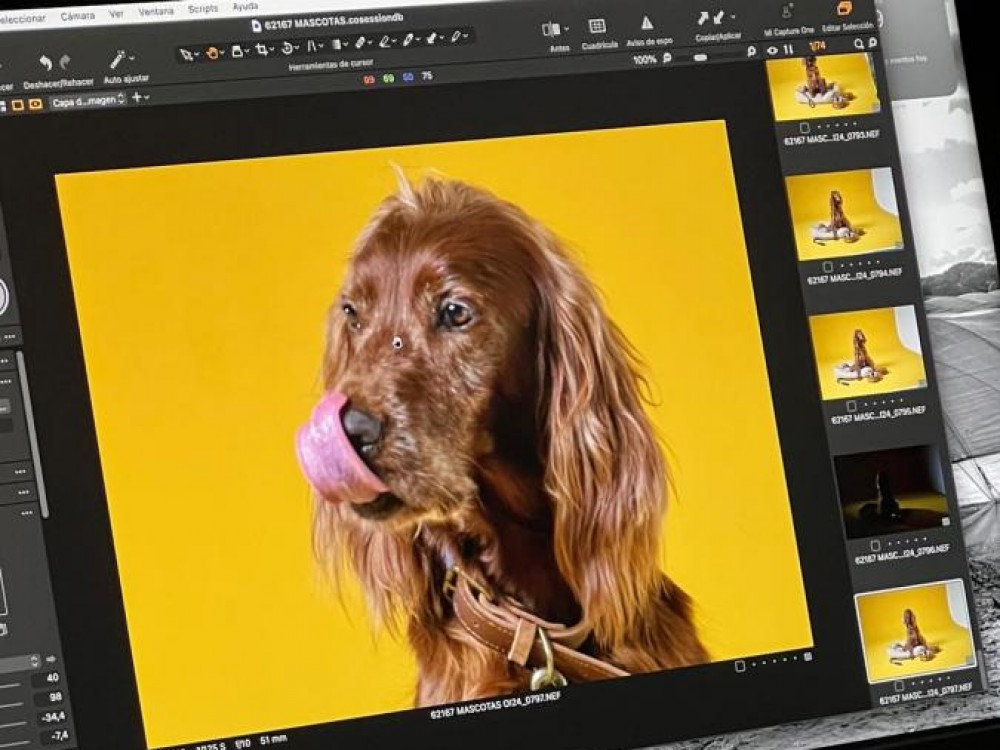Tick checkbox under thumbnail 0794.NEF
The width and height of the screenshot is (1000, 750).
pyautogui.click(x=828, y=266)
